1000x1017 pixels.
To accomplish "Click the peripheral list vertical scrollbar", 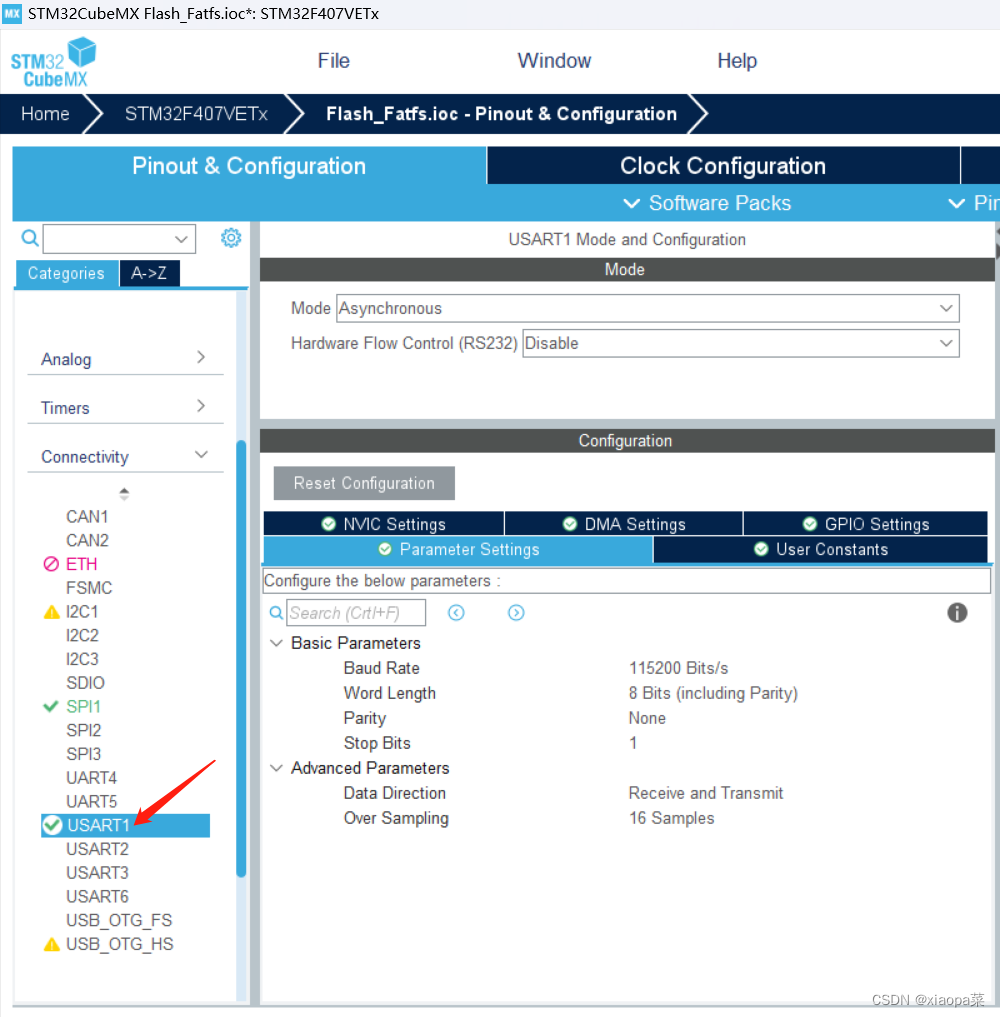I will click(241, 658).
